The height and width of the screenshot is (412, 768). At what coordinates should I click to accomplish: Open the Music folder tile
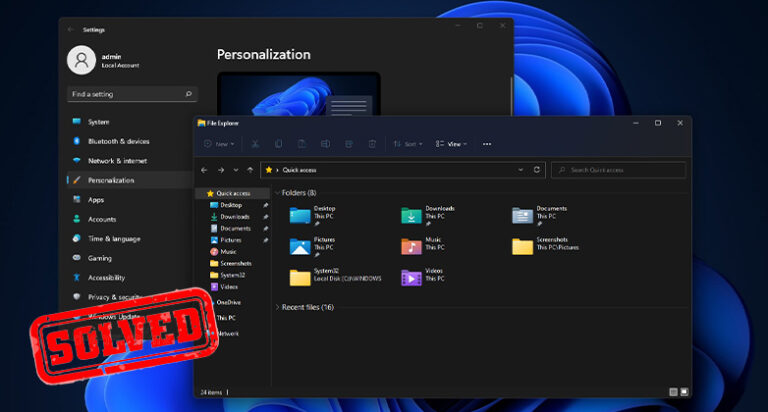point(423,246)
